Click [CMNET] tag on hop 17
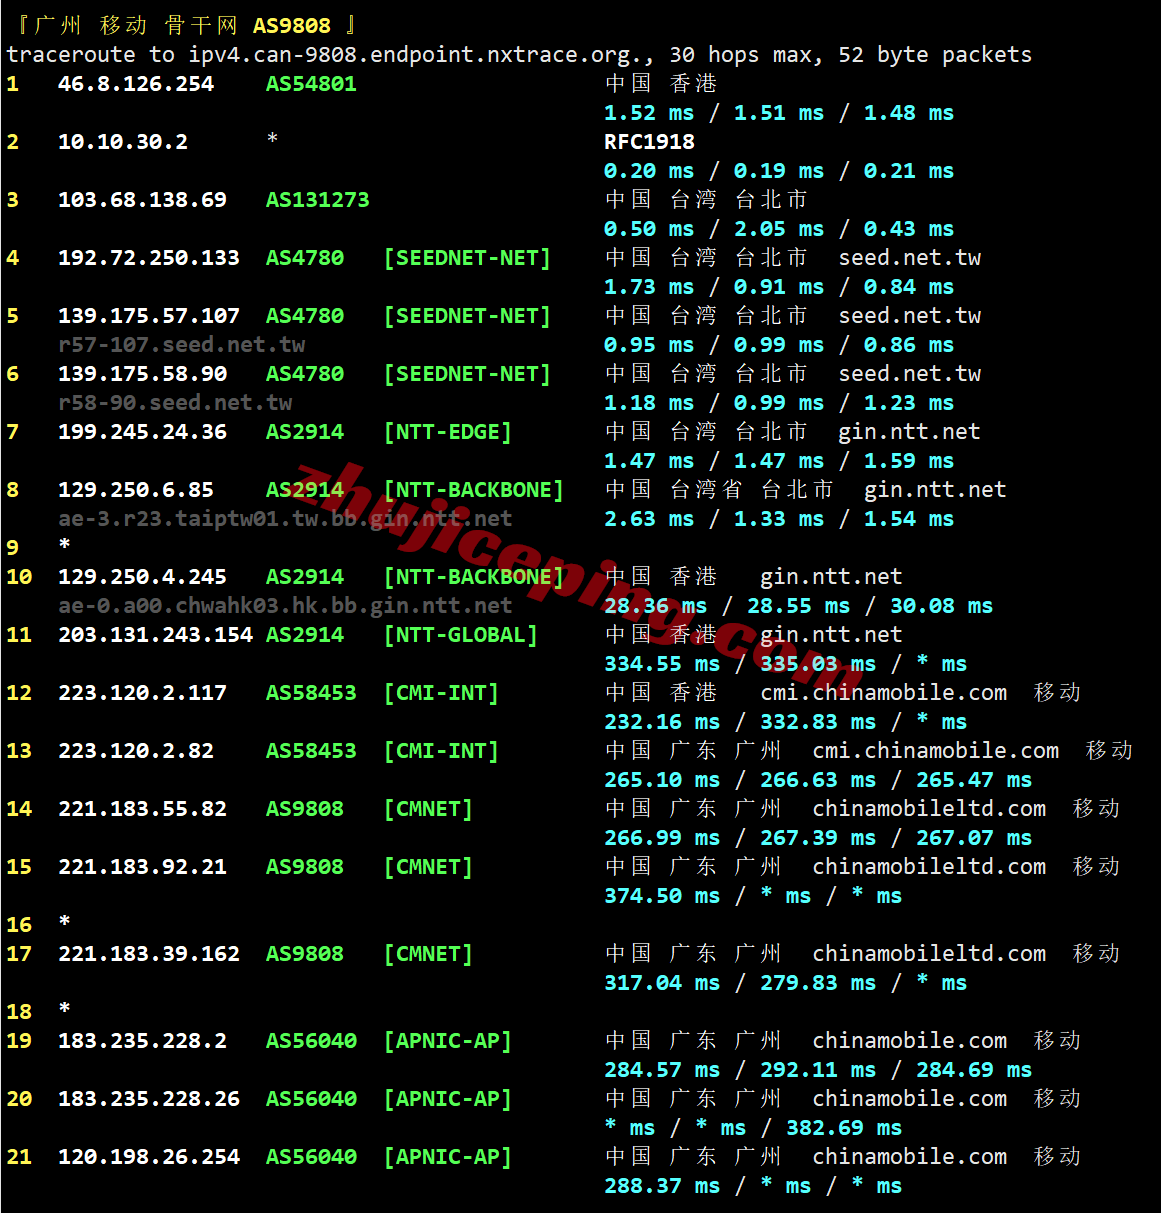 pyautogui.click(x=428, y=954)
